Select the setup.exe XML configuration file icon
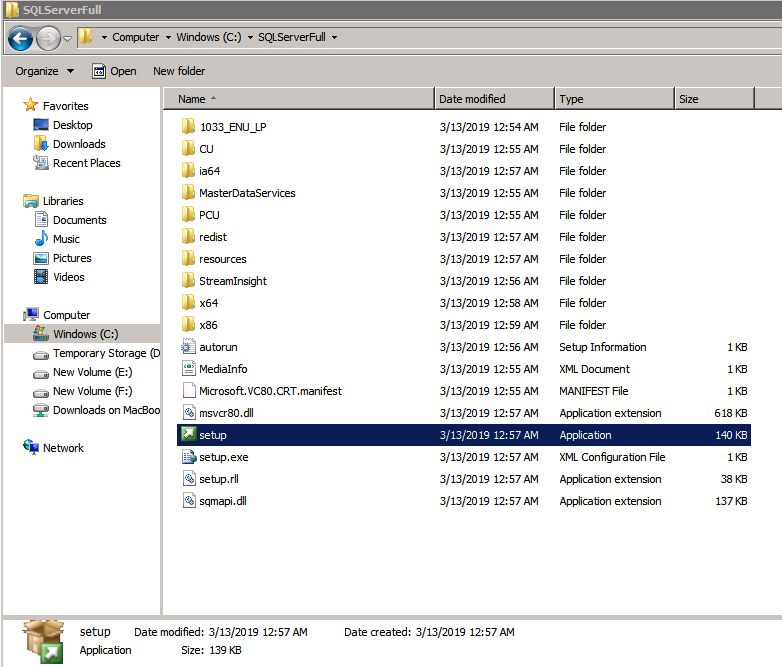 click(x=188, y=456)
